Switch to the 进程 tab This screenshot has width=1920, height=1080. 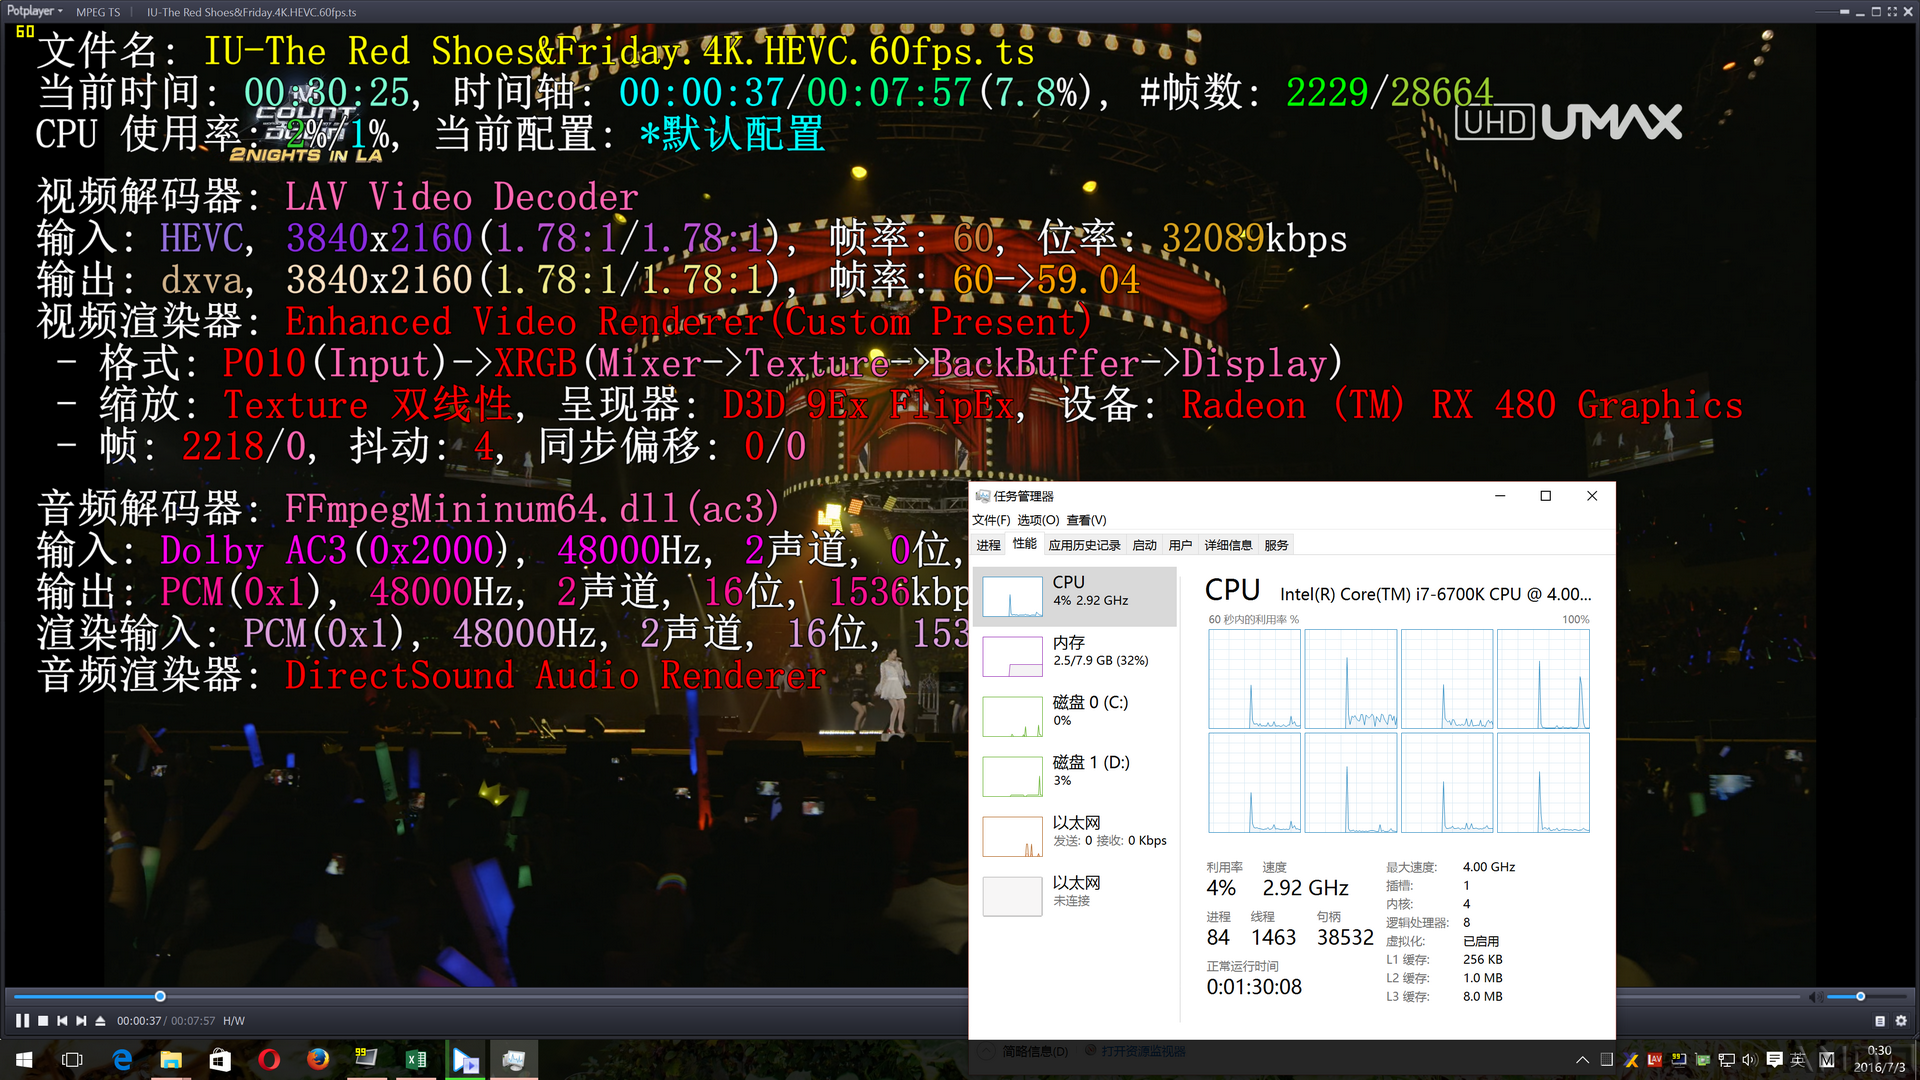pyautogui.click(x=989, y=545)
